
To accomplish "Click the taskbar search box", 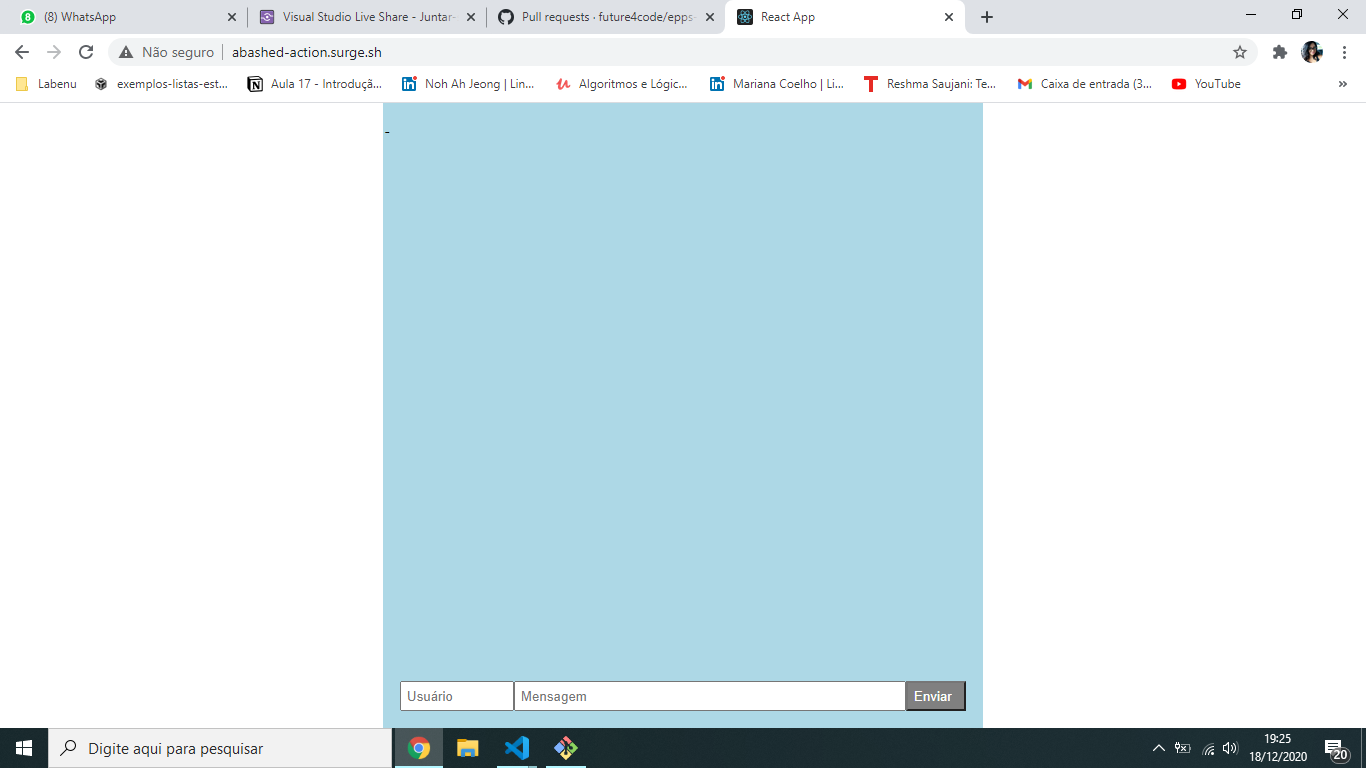I will [220, 748].
